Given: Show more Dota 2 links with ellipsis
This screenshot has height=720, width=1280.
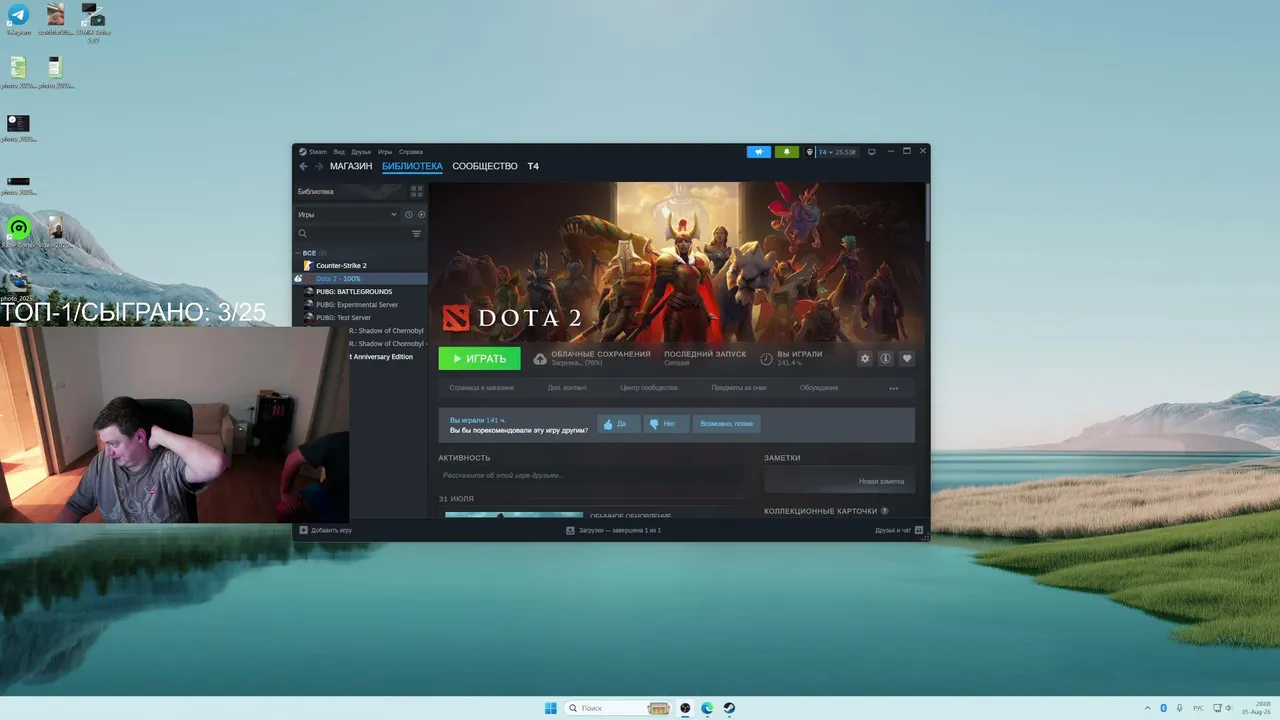Looking at the screenshot, I should 893,388.
